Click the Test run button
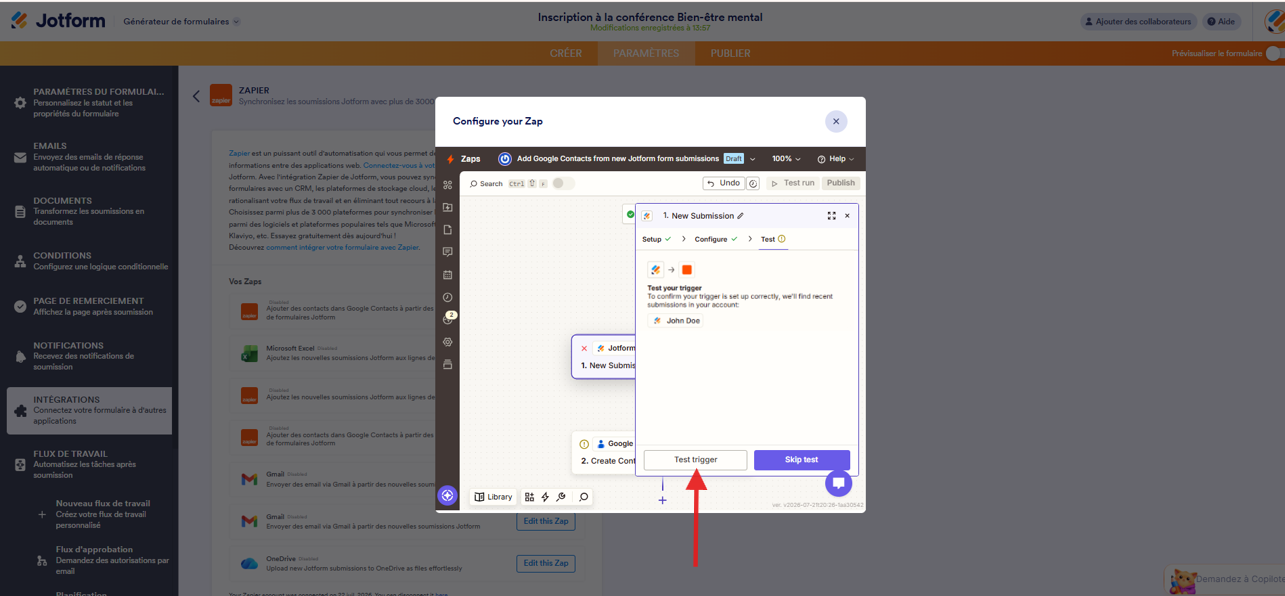This screenshot has width=1285, height=596. tap(793, 184)
